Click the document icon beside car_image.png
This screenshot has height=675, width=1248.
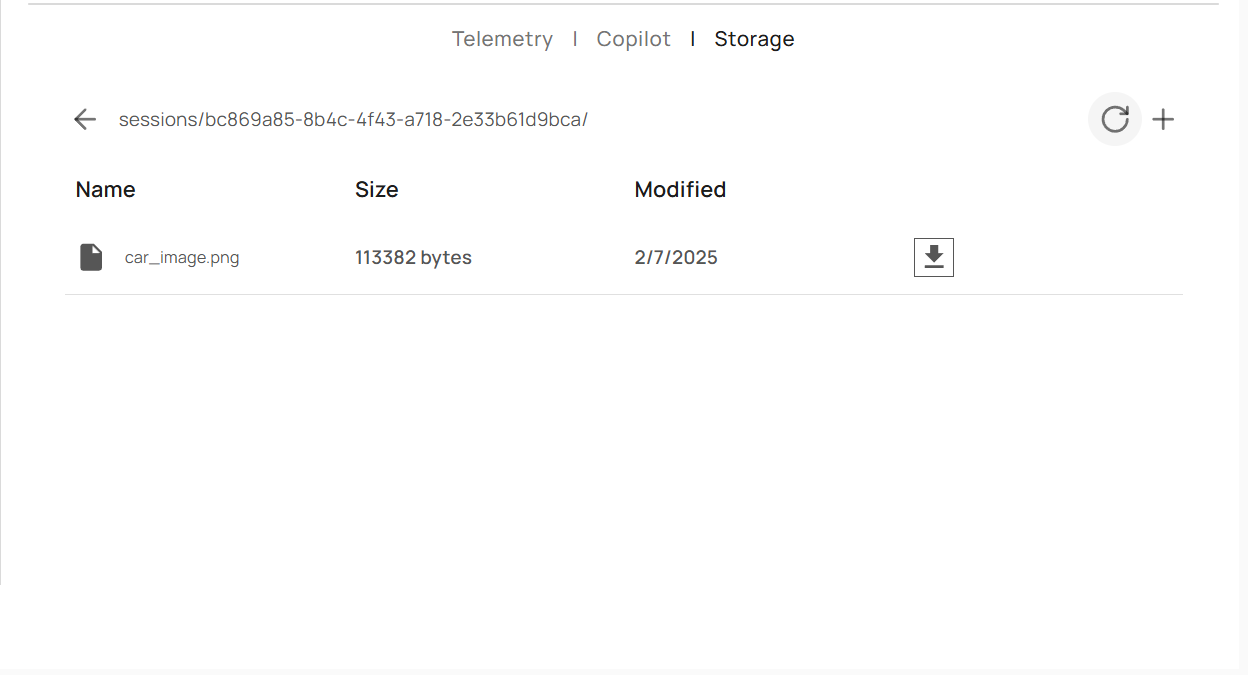coord(91,257)
